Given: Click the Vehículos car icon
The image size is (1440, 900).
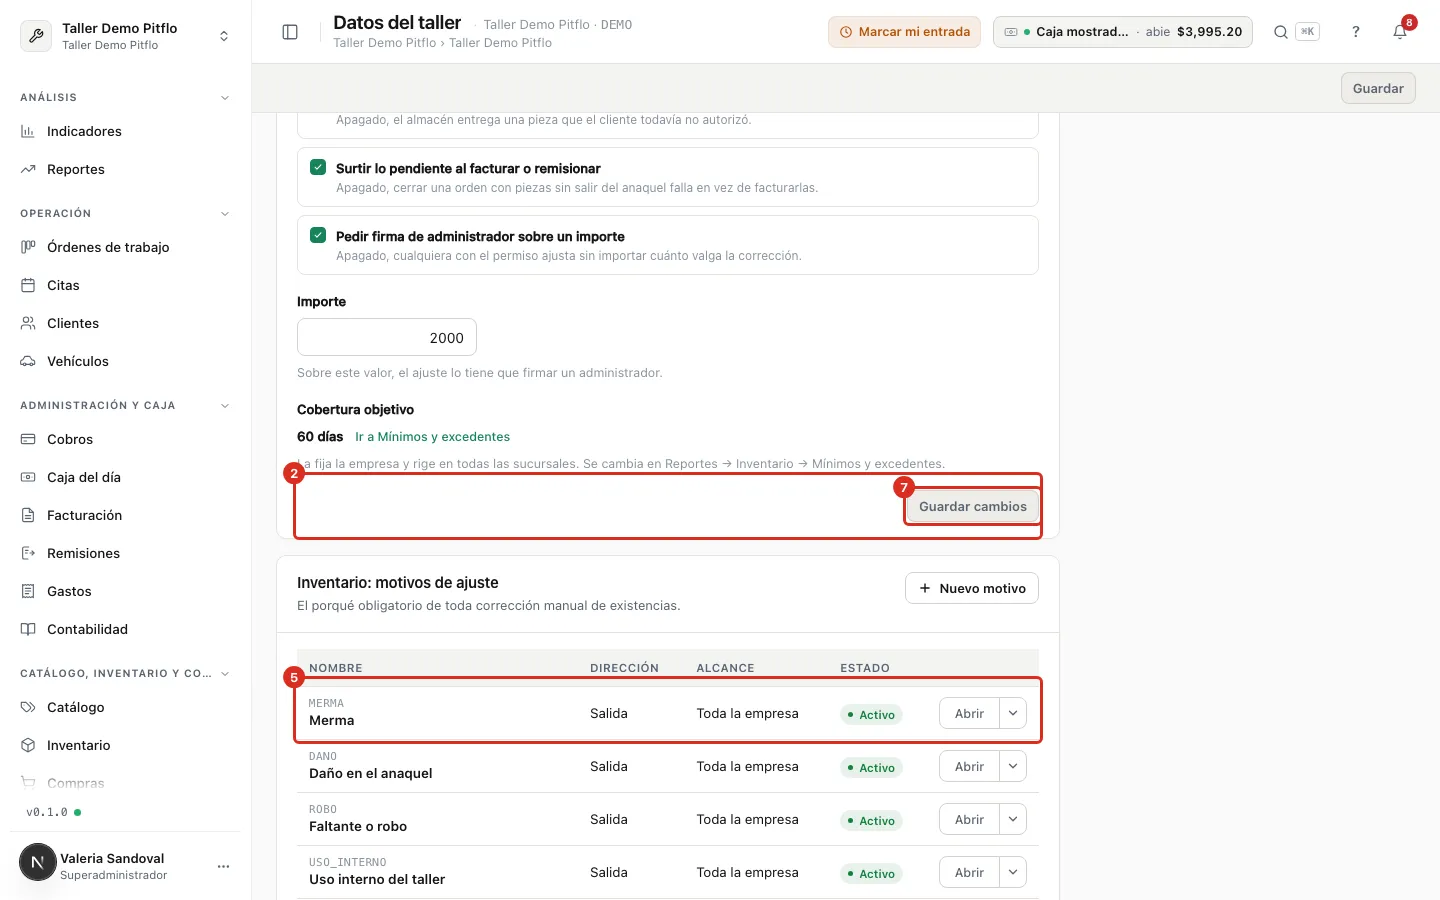Looking at the screenshot, I should pos(28,361).
